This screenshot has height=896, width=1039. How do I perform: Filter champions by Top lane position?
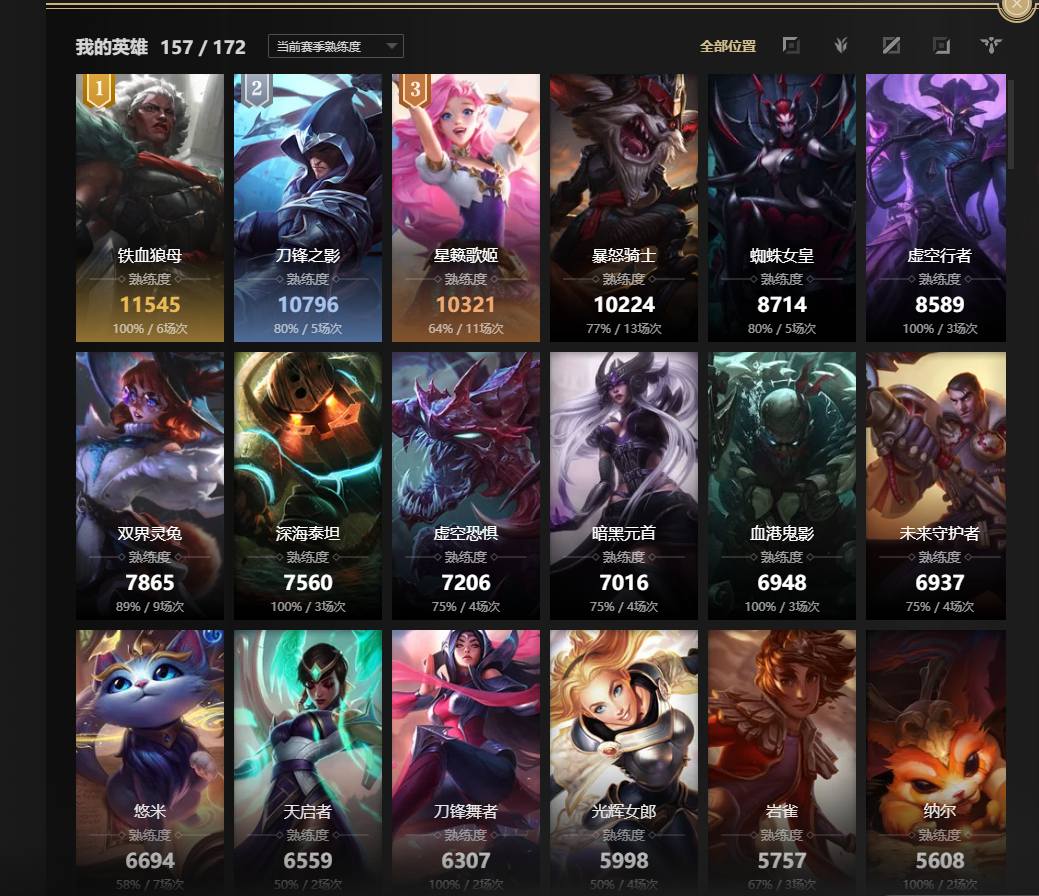pos(791,45)
